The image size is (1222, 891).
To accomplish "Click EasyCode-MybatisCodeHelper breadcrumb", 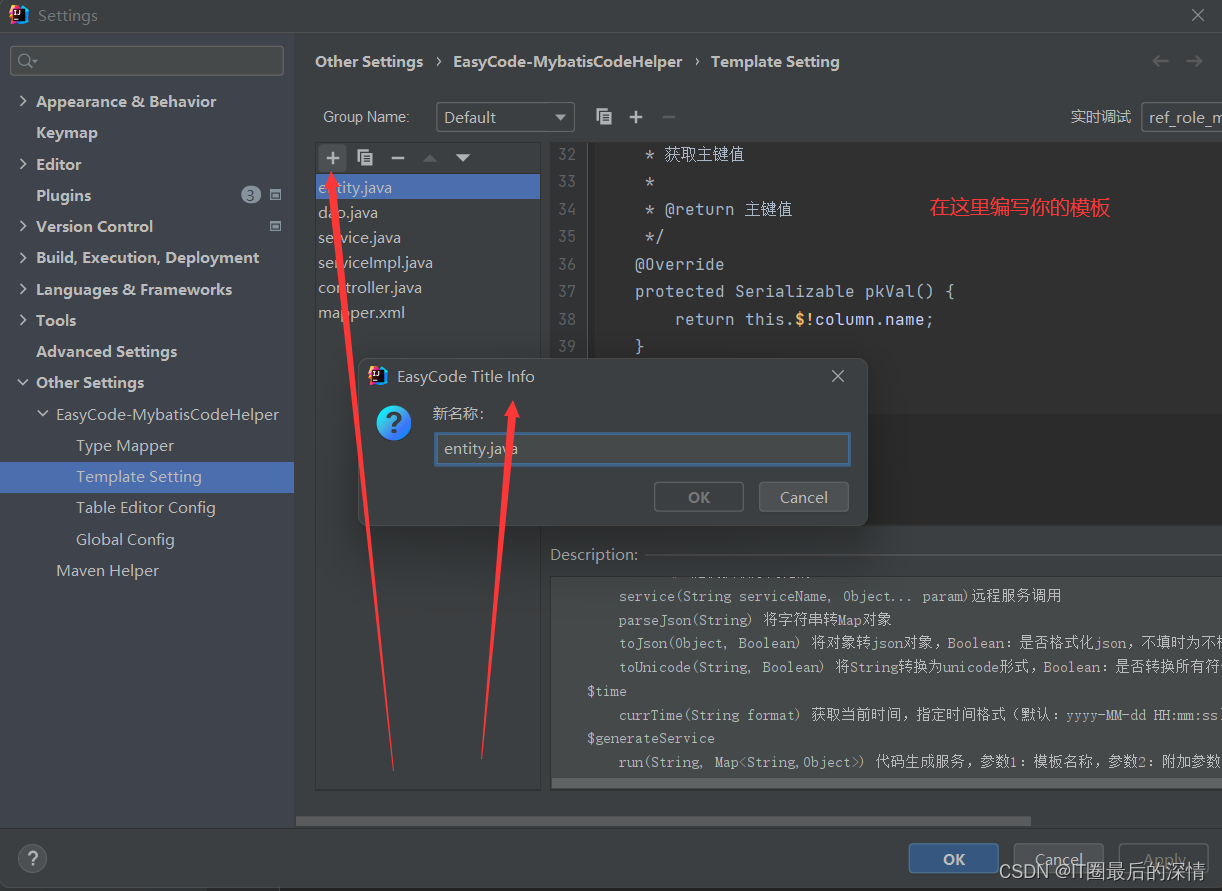I will [x=568, y=61].
